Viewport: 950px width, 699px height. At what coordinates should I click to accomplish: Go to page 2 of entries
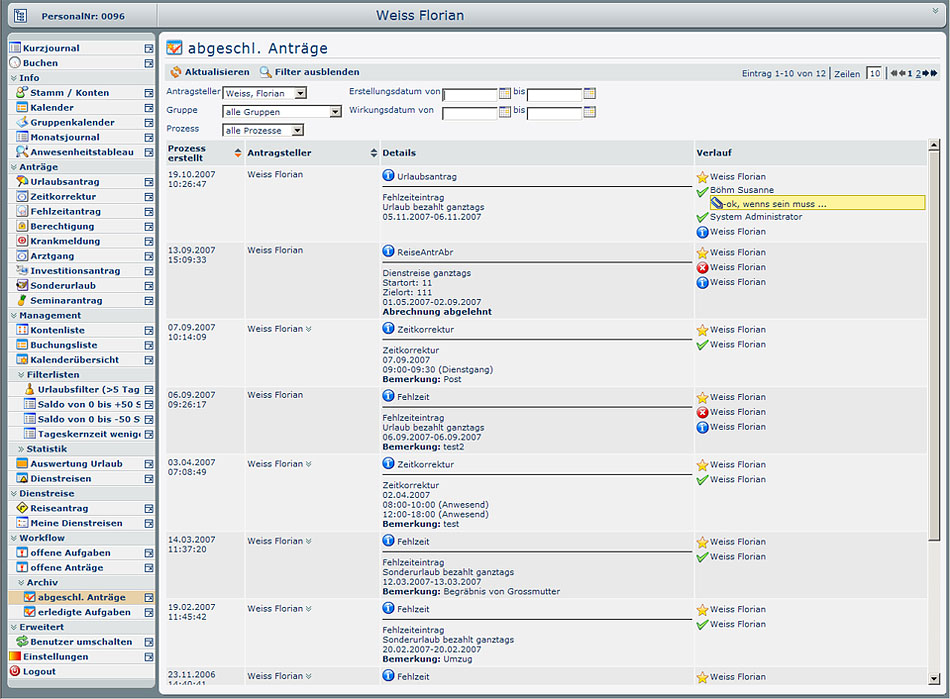pyautogui.click(x=918, y=73)
